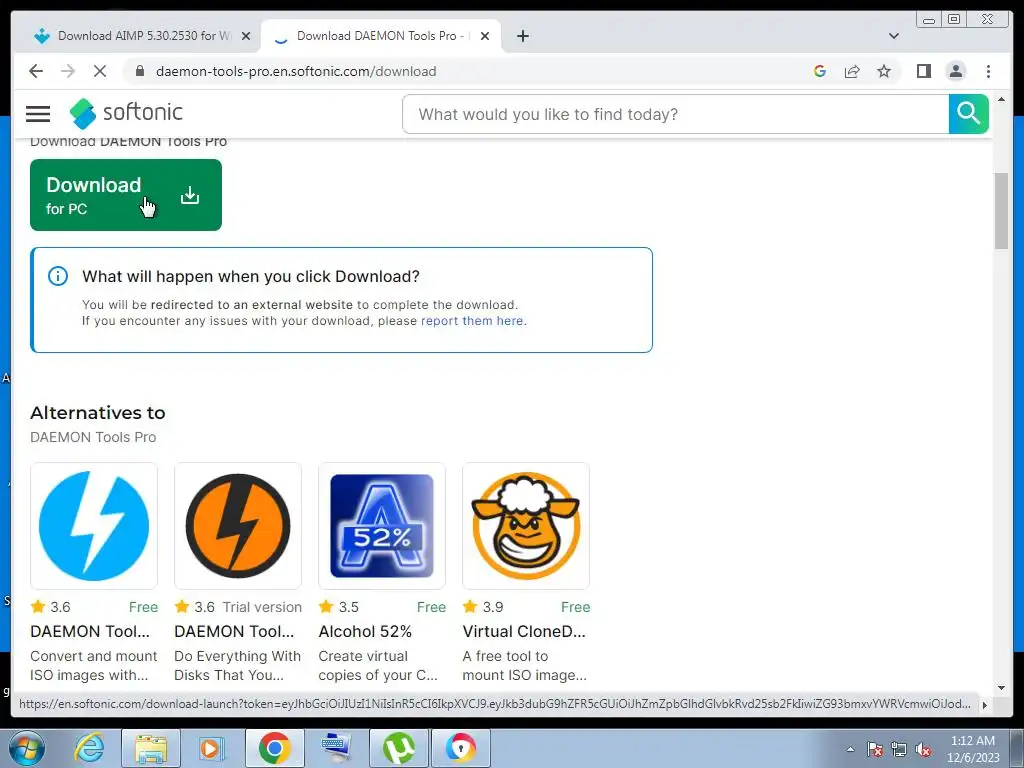
Task: Click the 3.5 star rating
Action: [339, 607]
